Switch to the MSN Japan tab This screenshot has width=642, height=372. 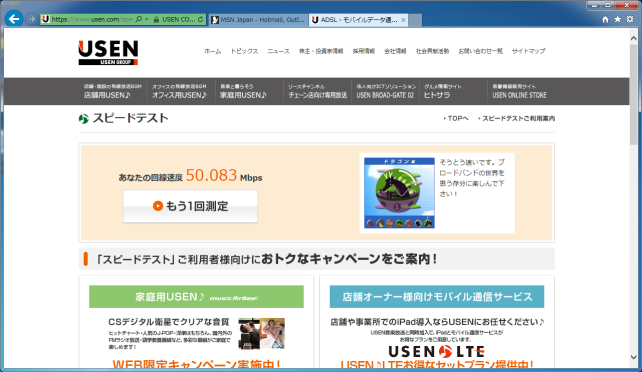[258, 20]
